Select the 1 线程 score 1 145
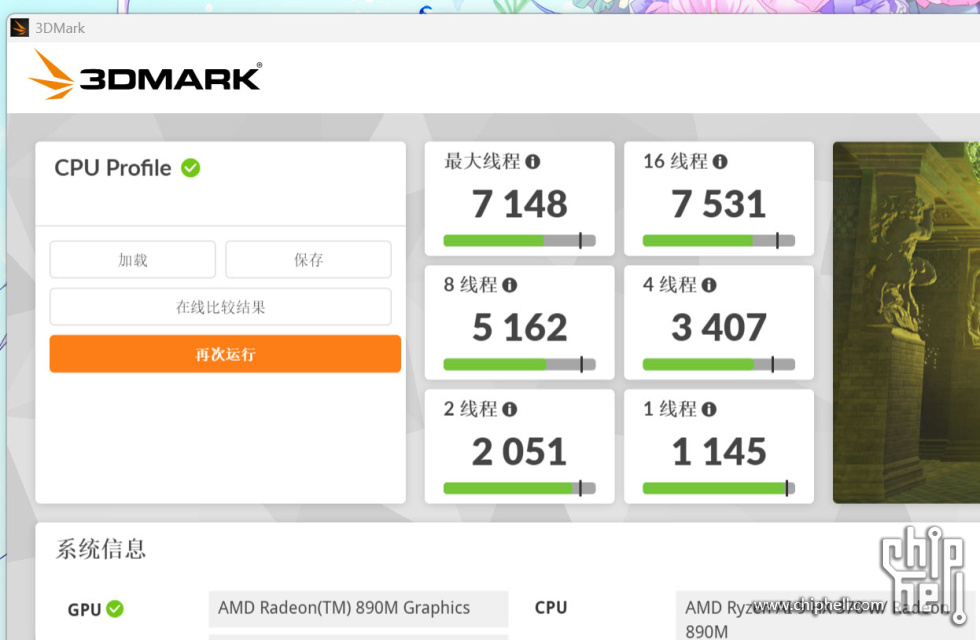Viewport: 980px width, 640px height. (719, 451)
